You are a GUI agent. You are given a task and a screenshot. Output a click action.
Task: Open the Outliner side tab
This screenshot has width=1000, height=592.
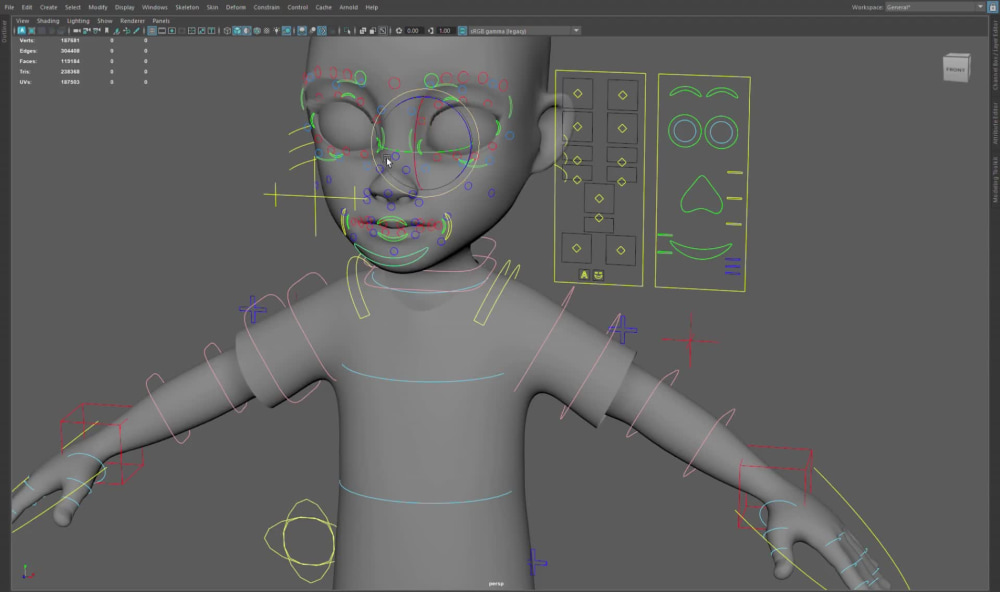coord(4,31)
